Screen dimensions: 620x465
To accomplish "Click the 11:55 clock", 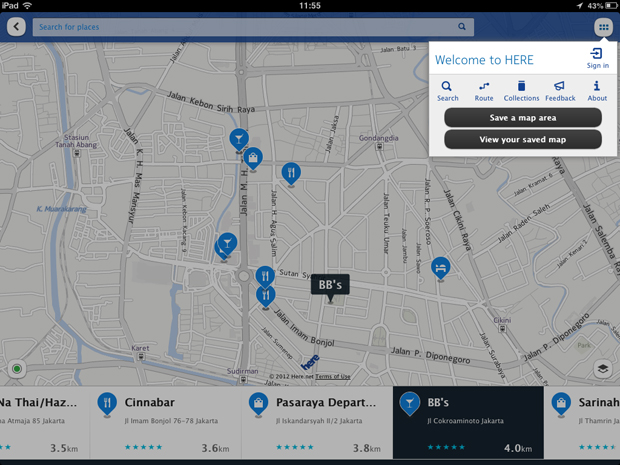I will pos(310,6).
